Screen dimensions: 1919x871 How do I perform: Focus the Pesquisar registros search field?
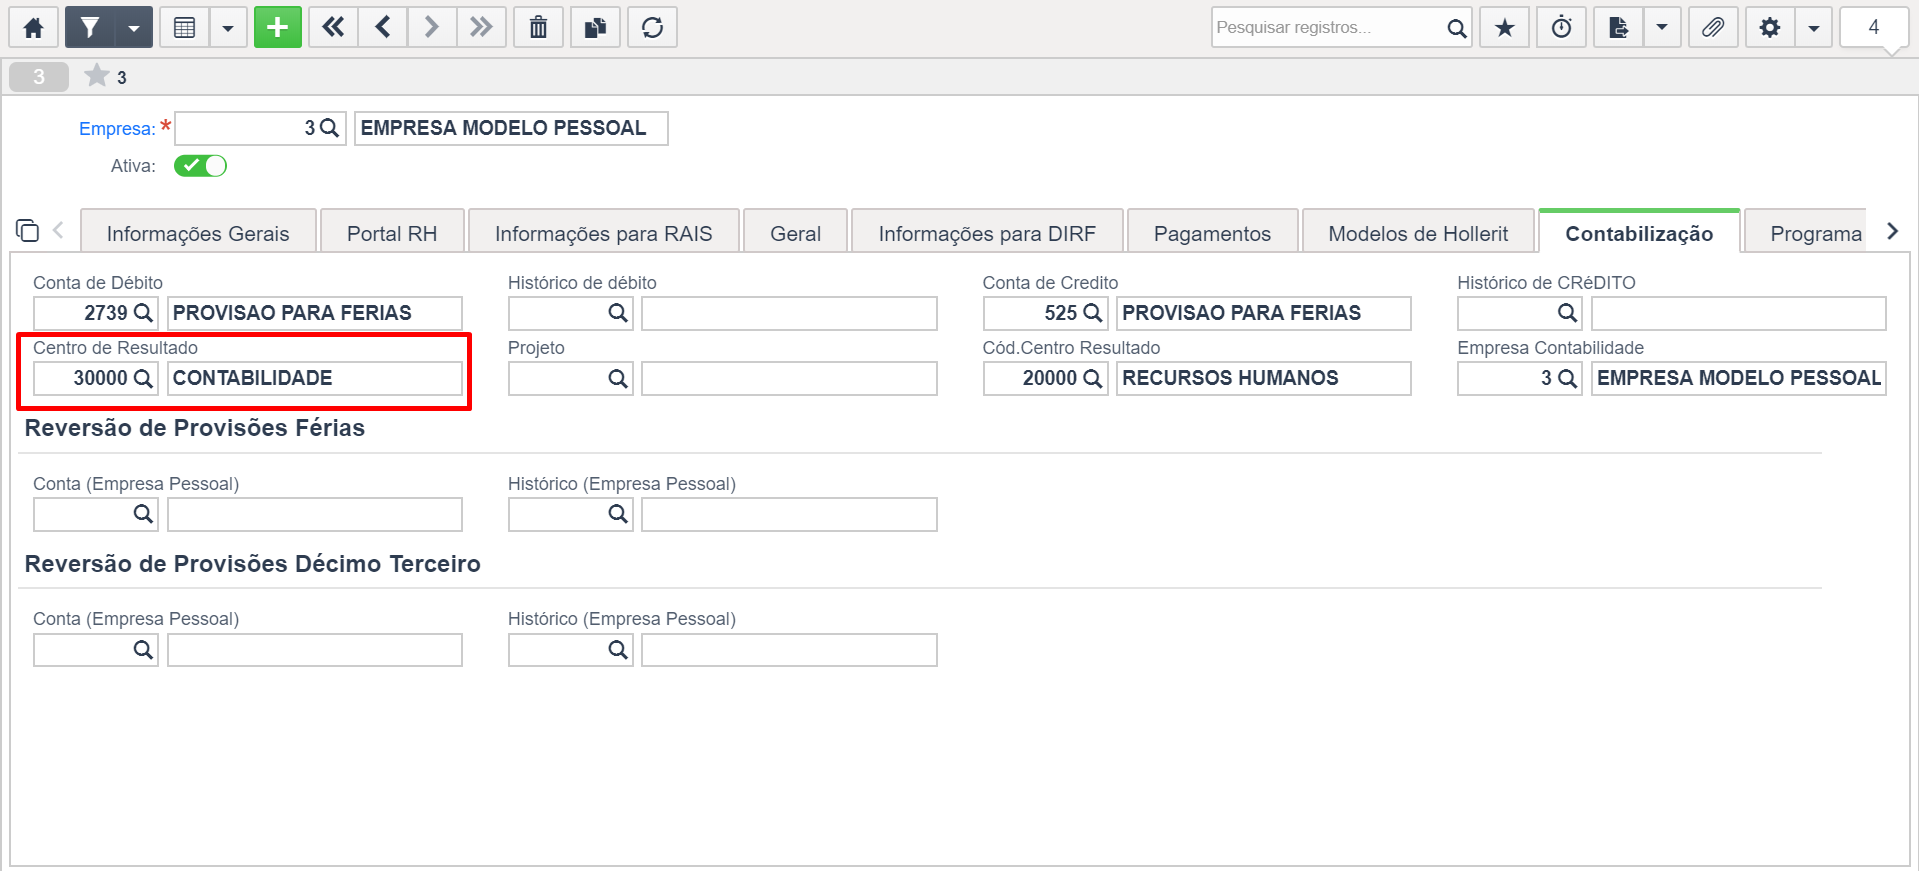pos(1328,27)
